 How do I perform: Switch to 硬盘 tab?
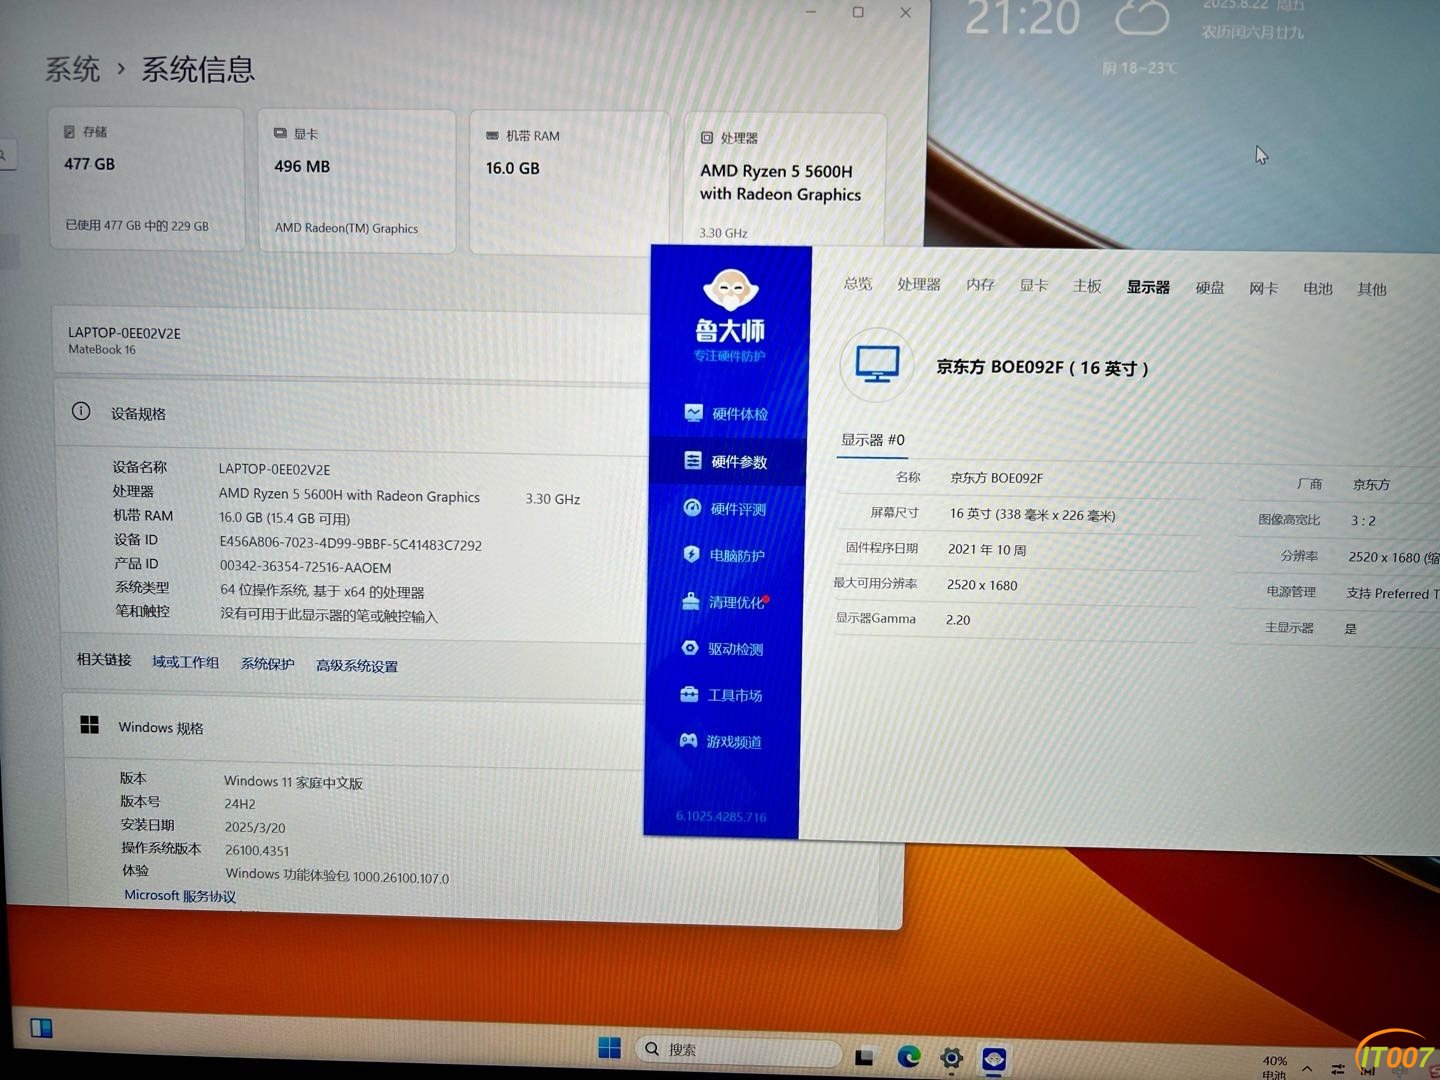pyautogui.click(x=1210, y=288)
